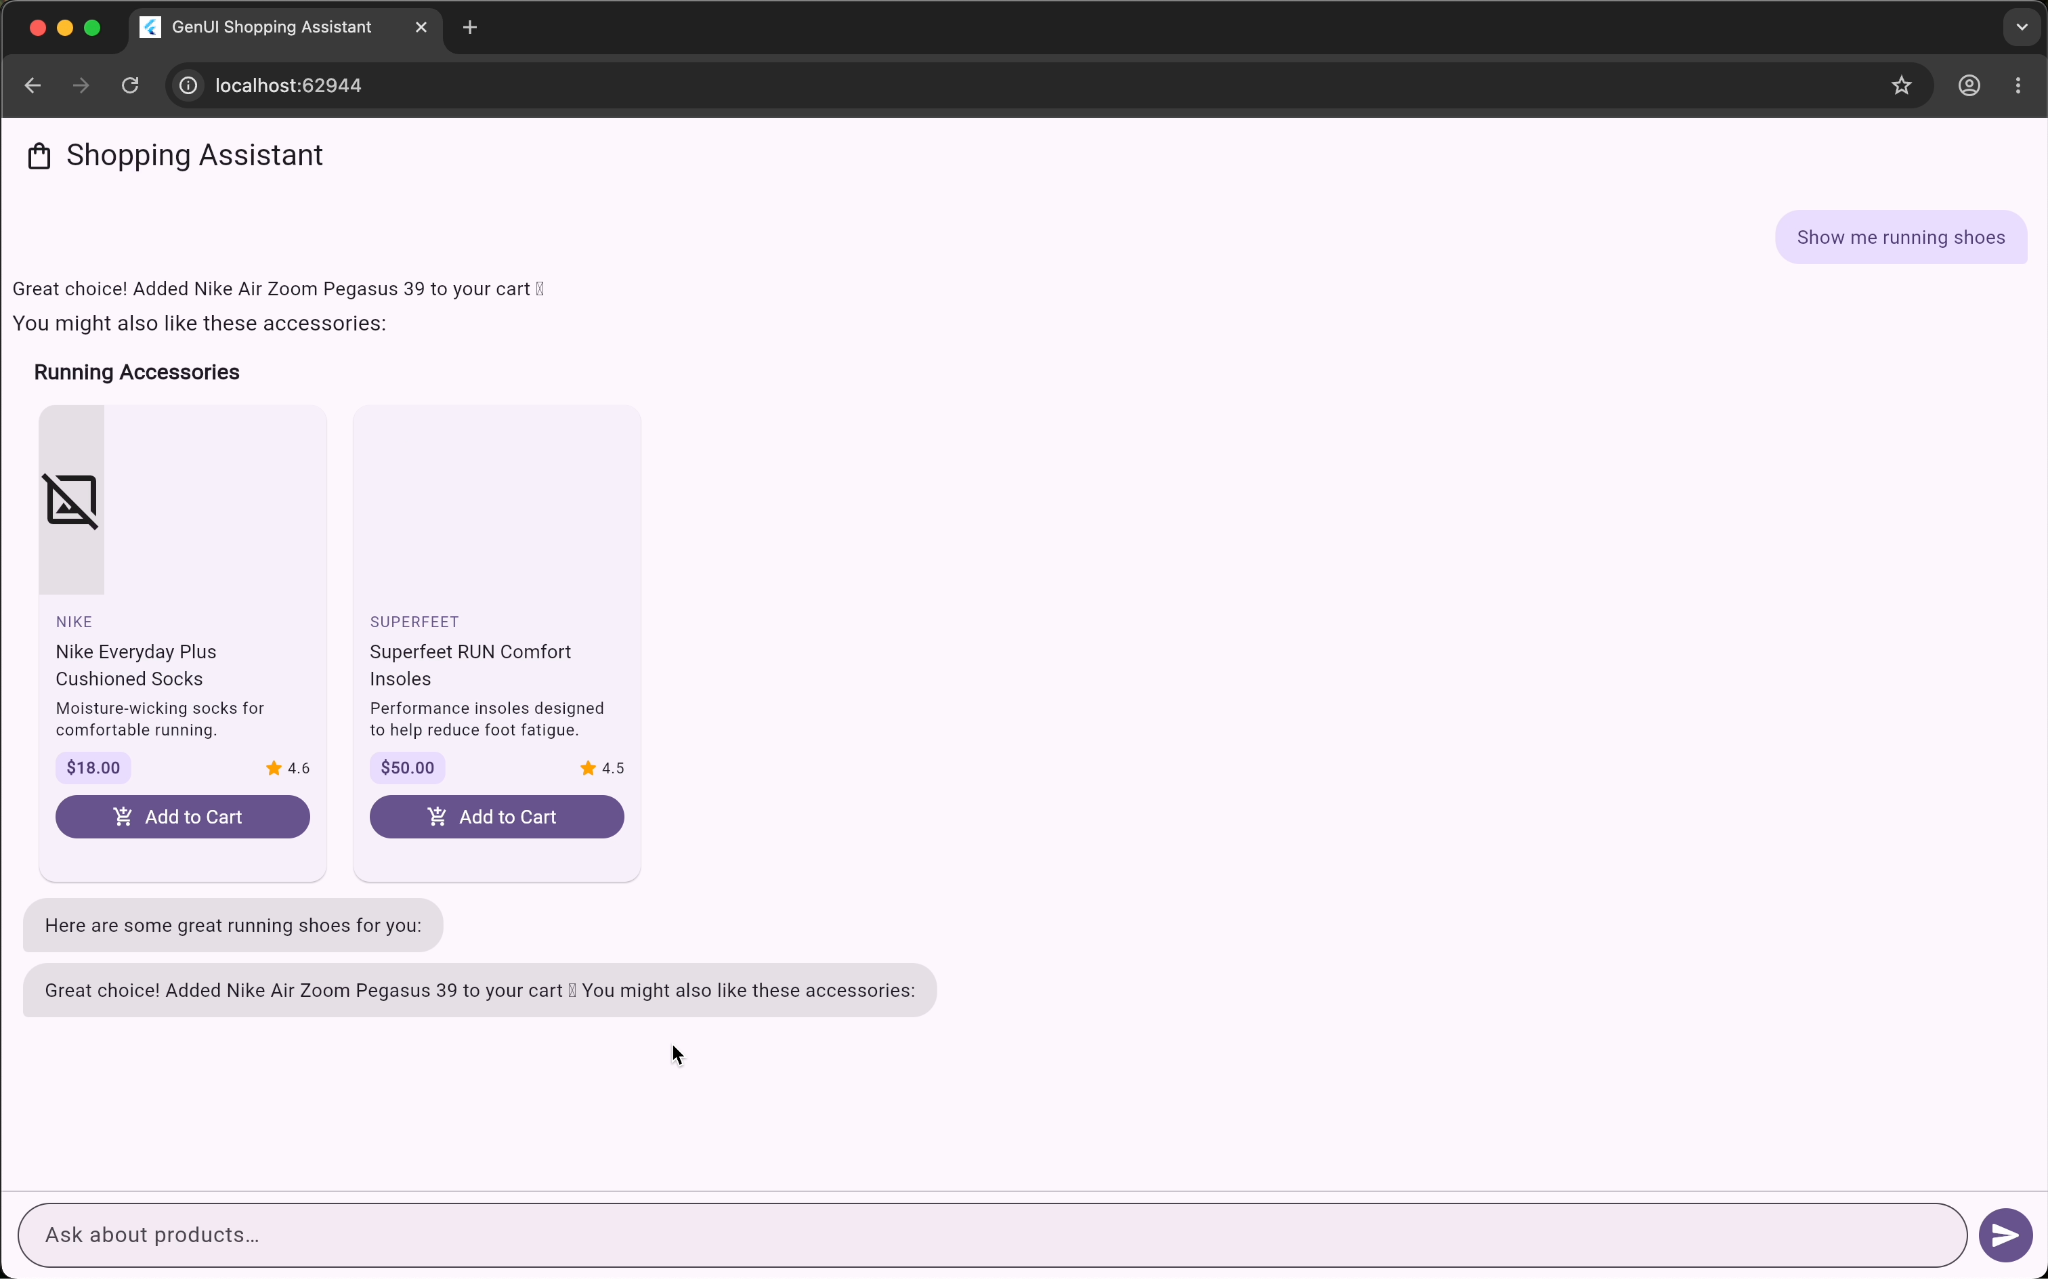The height and width of the screenshot is (1279, 2048).
Task: Click 'You might also like these accessories:' line
Action: (x=199, y=323)
